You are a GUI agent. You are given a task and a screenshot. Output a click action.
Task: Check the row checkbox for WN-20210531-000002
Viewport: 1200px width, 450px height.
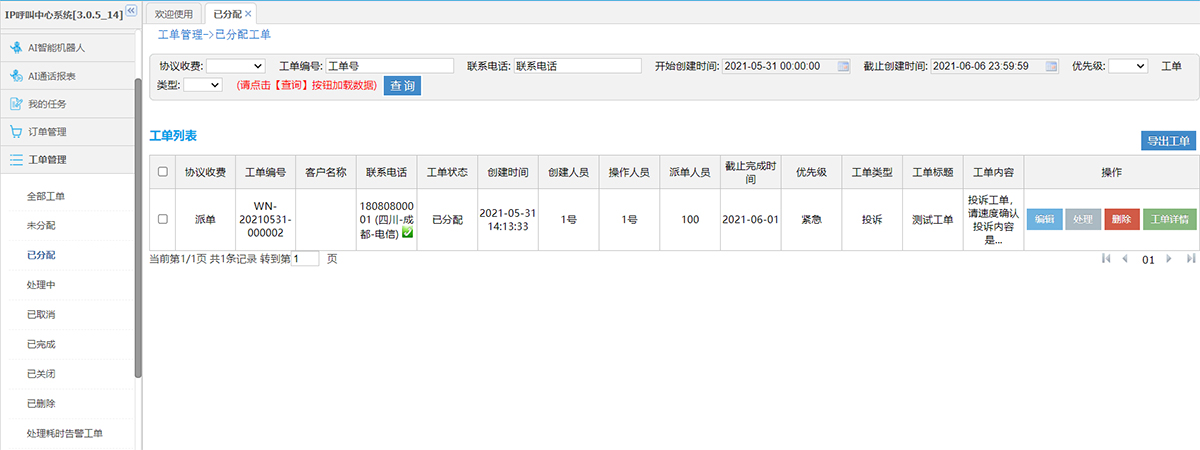(x=163, y=219)
